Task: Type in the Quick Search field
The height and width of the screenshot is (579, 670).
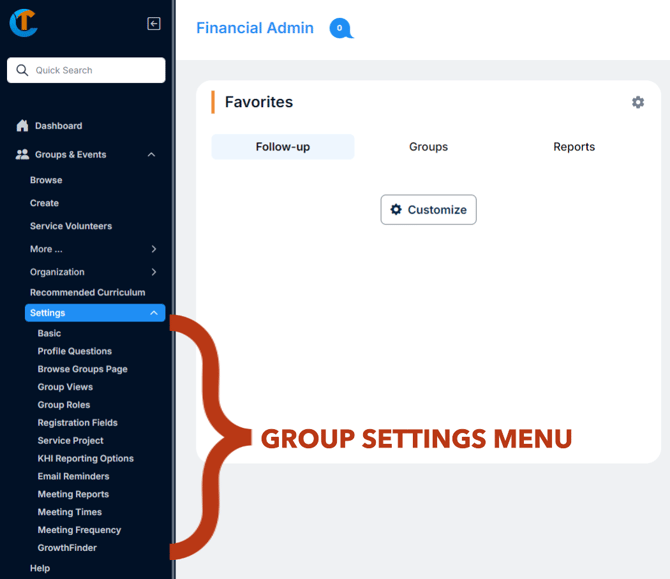Action: [95, 70]
